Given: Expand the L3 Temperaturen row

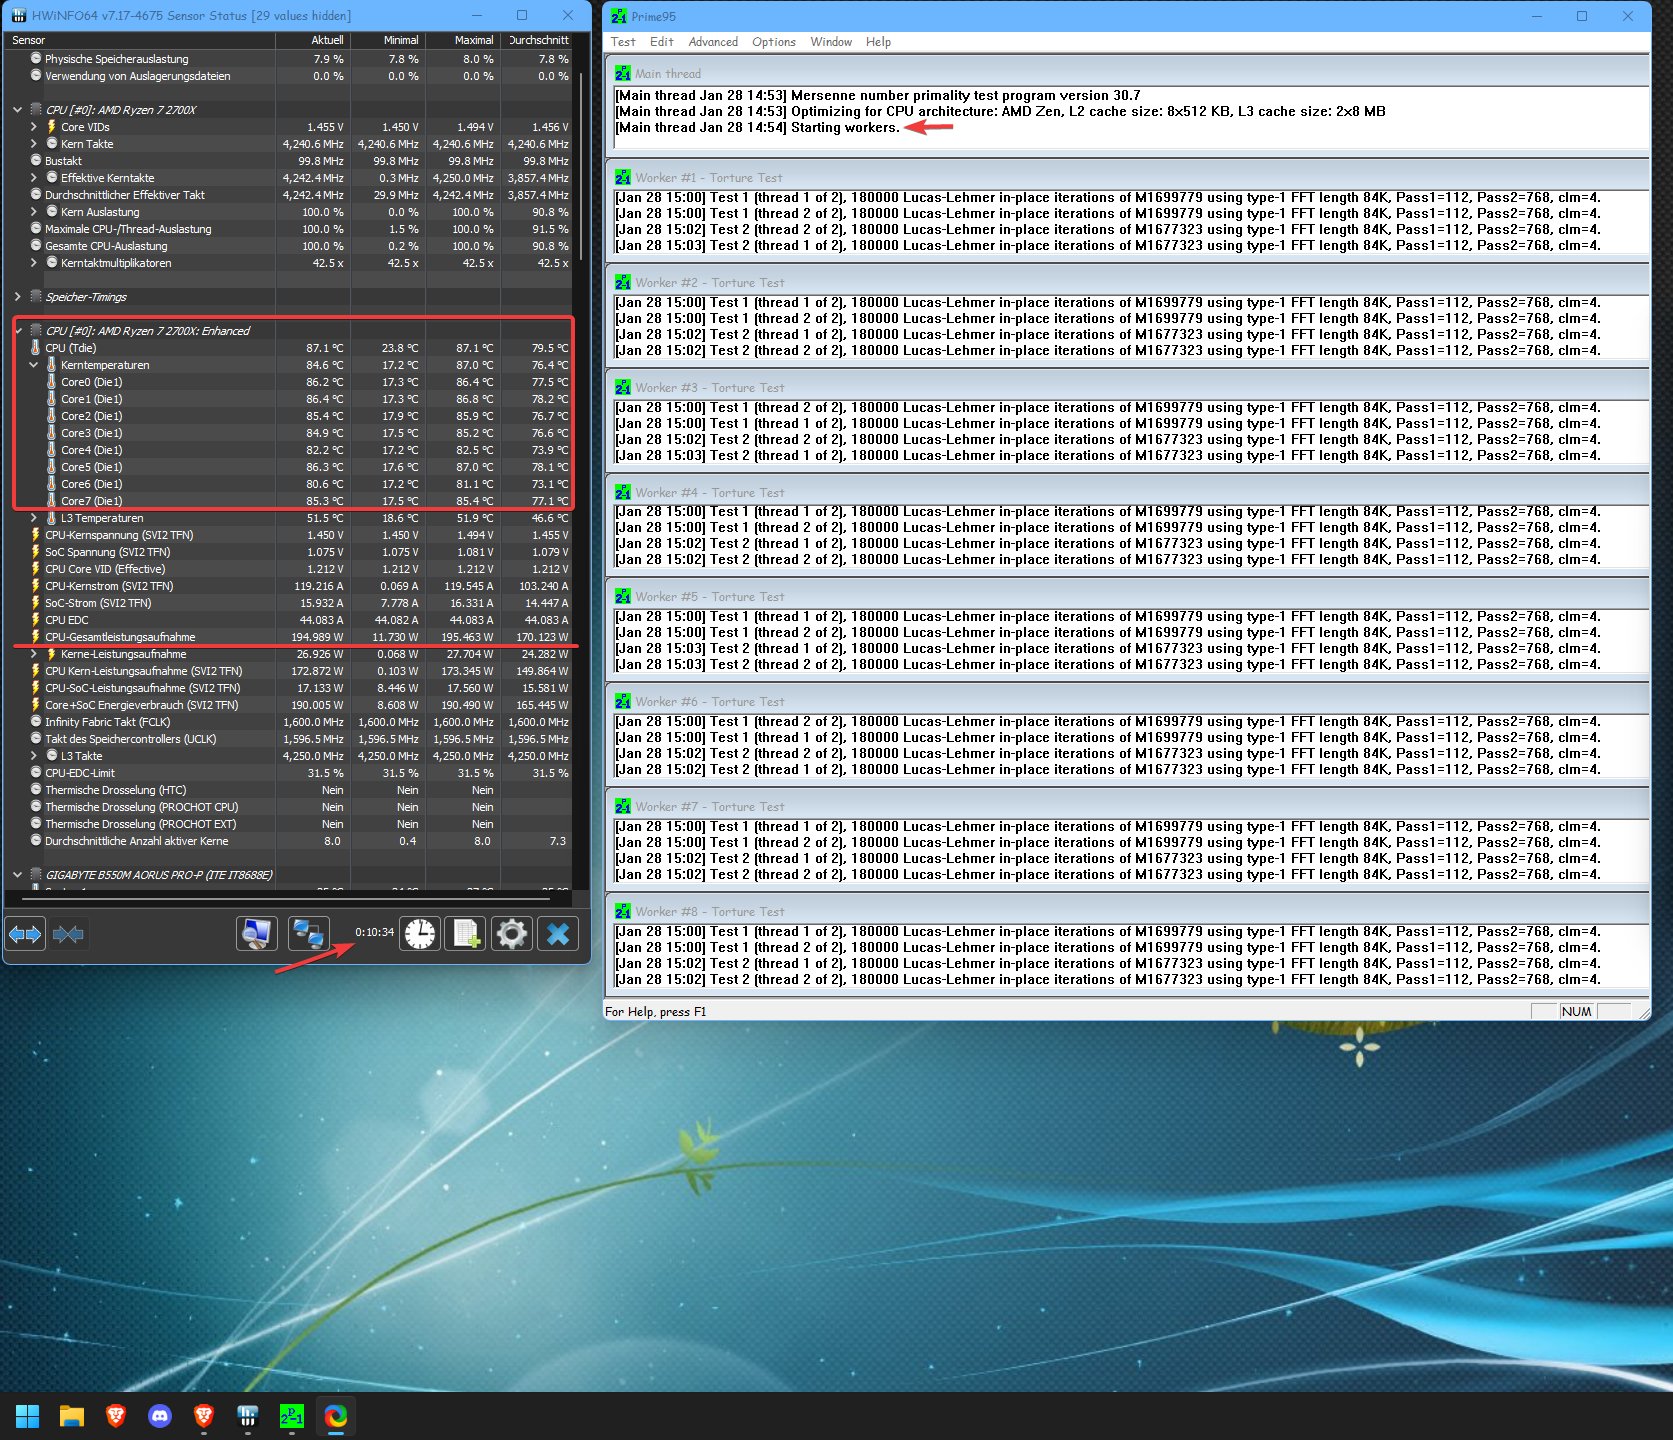Looking at the screenshot, I should coord(33,518).
